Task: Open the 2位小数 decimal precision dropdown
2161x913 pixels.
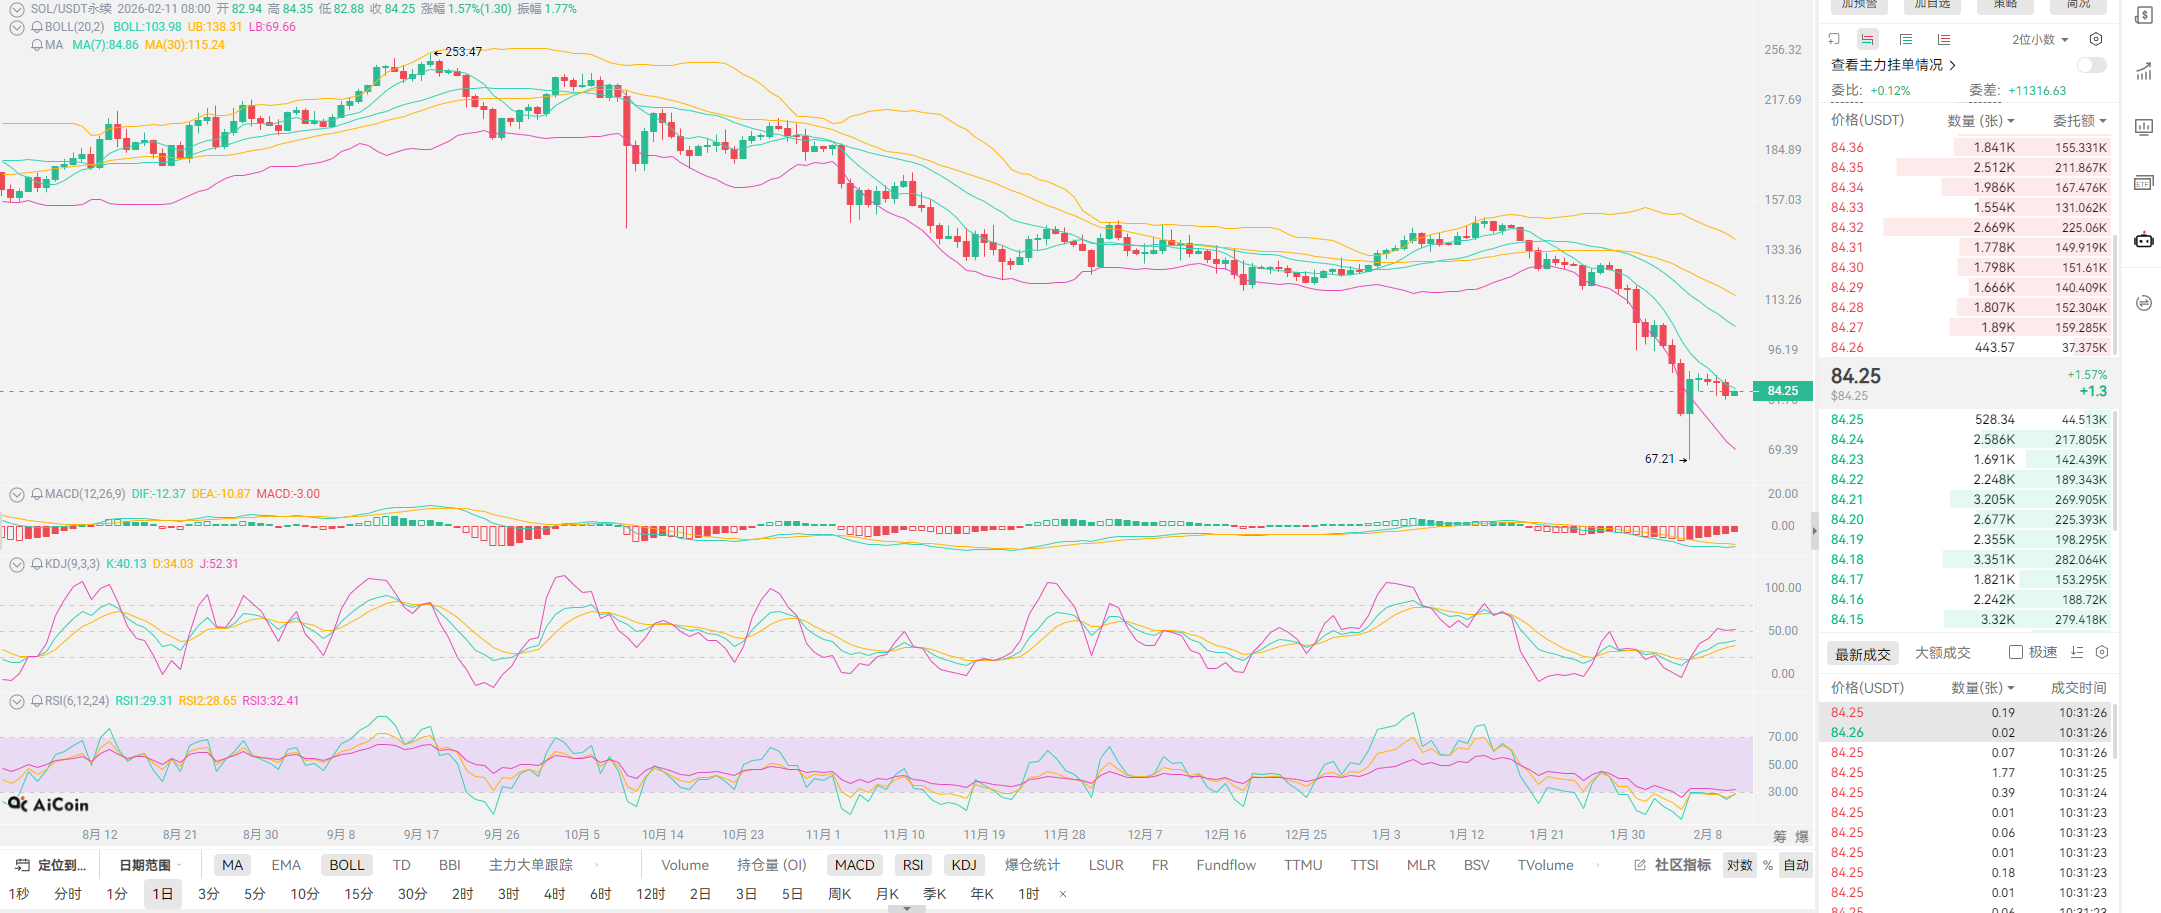Action: (x=2040, y=40)
